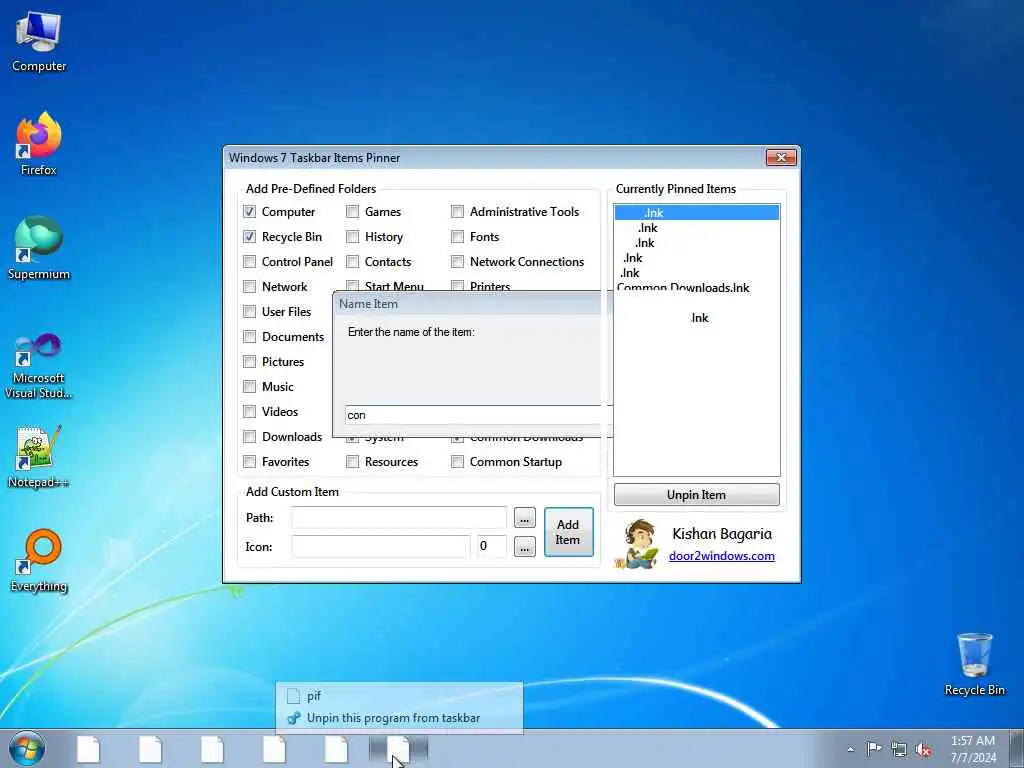
Task: Enable the Resources checkbox
Action: coord(353,462)
